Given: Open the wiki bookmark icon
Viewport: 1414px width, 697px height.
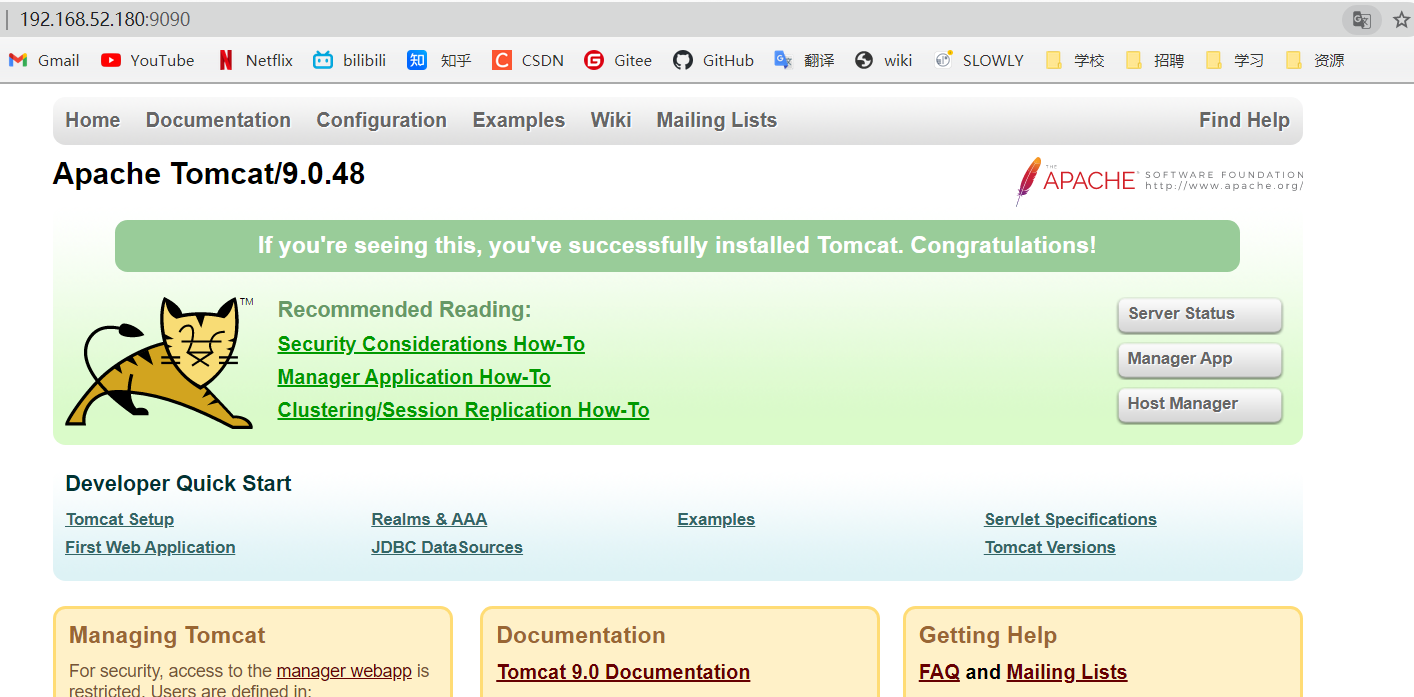Looking at the screenshot, I should [x=864, y=60].
